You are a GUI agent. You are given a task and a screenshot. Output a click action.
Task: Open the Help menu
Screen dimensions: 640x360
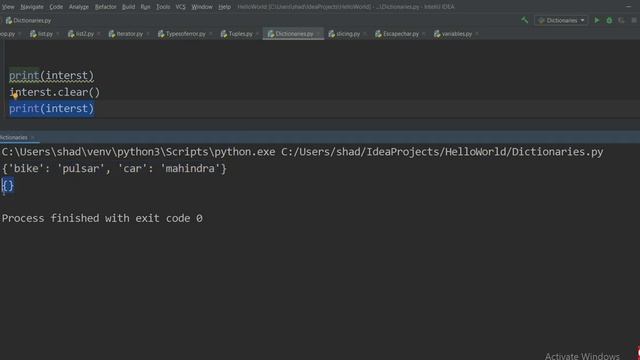224,7
